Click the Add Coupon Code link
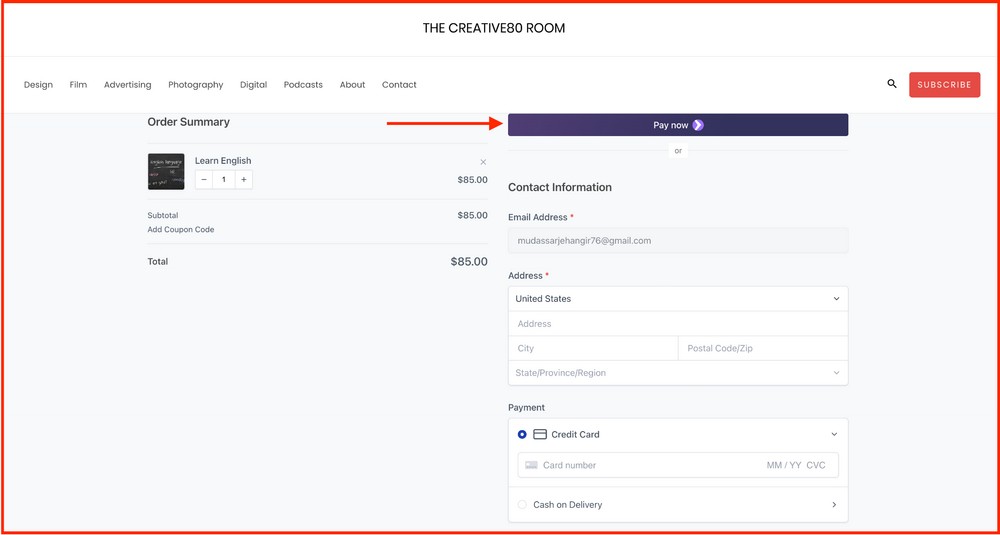The image size is (1000, 535). click(x=181, y=230)
